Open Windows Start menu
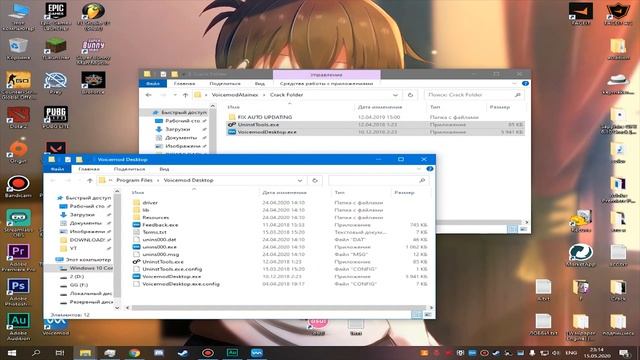640x360 pixels. [11, 353]
